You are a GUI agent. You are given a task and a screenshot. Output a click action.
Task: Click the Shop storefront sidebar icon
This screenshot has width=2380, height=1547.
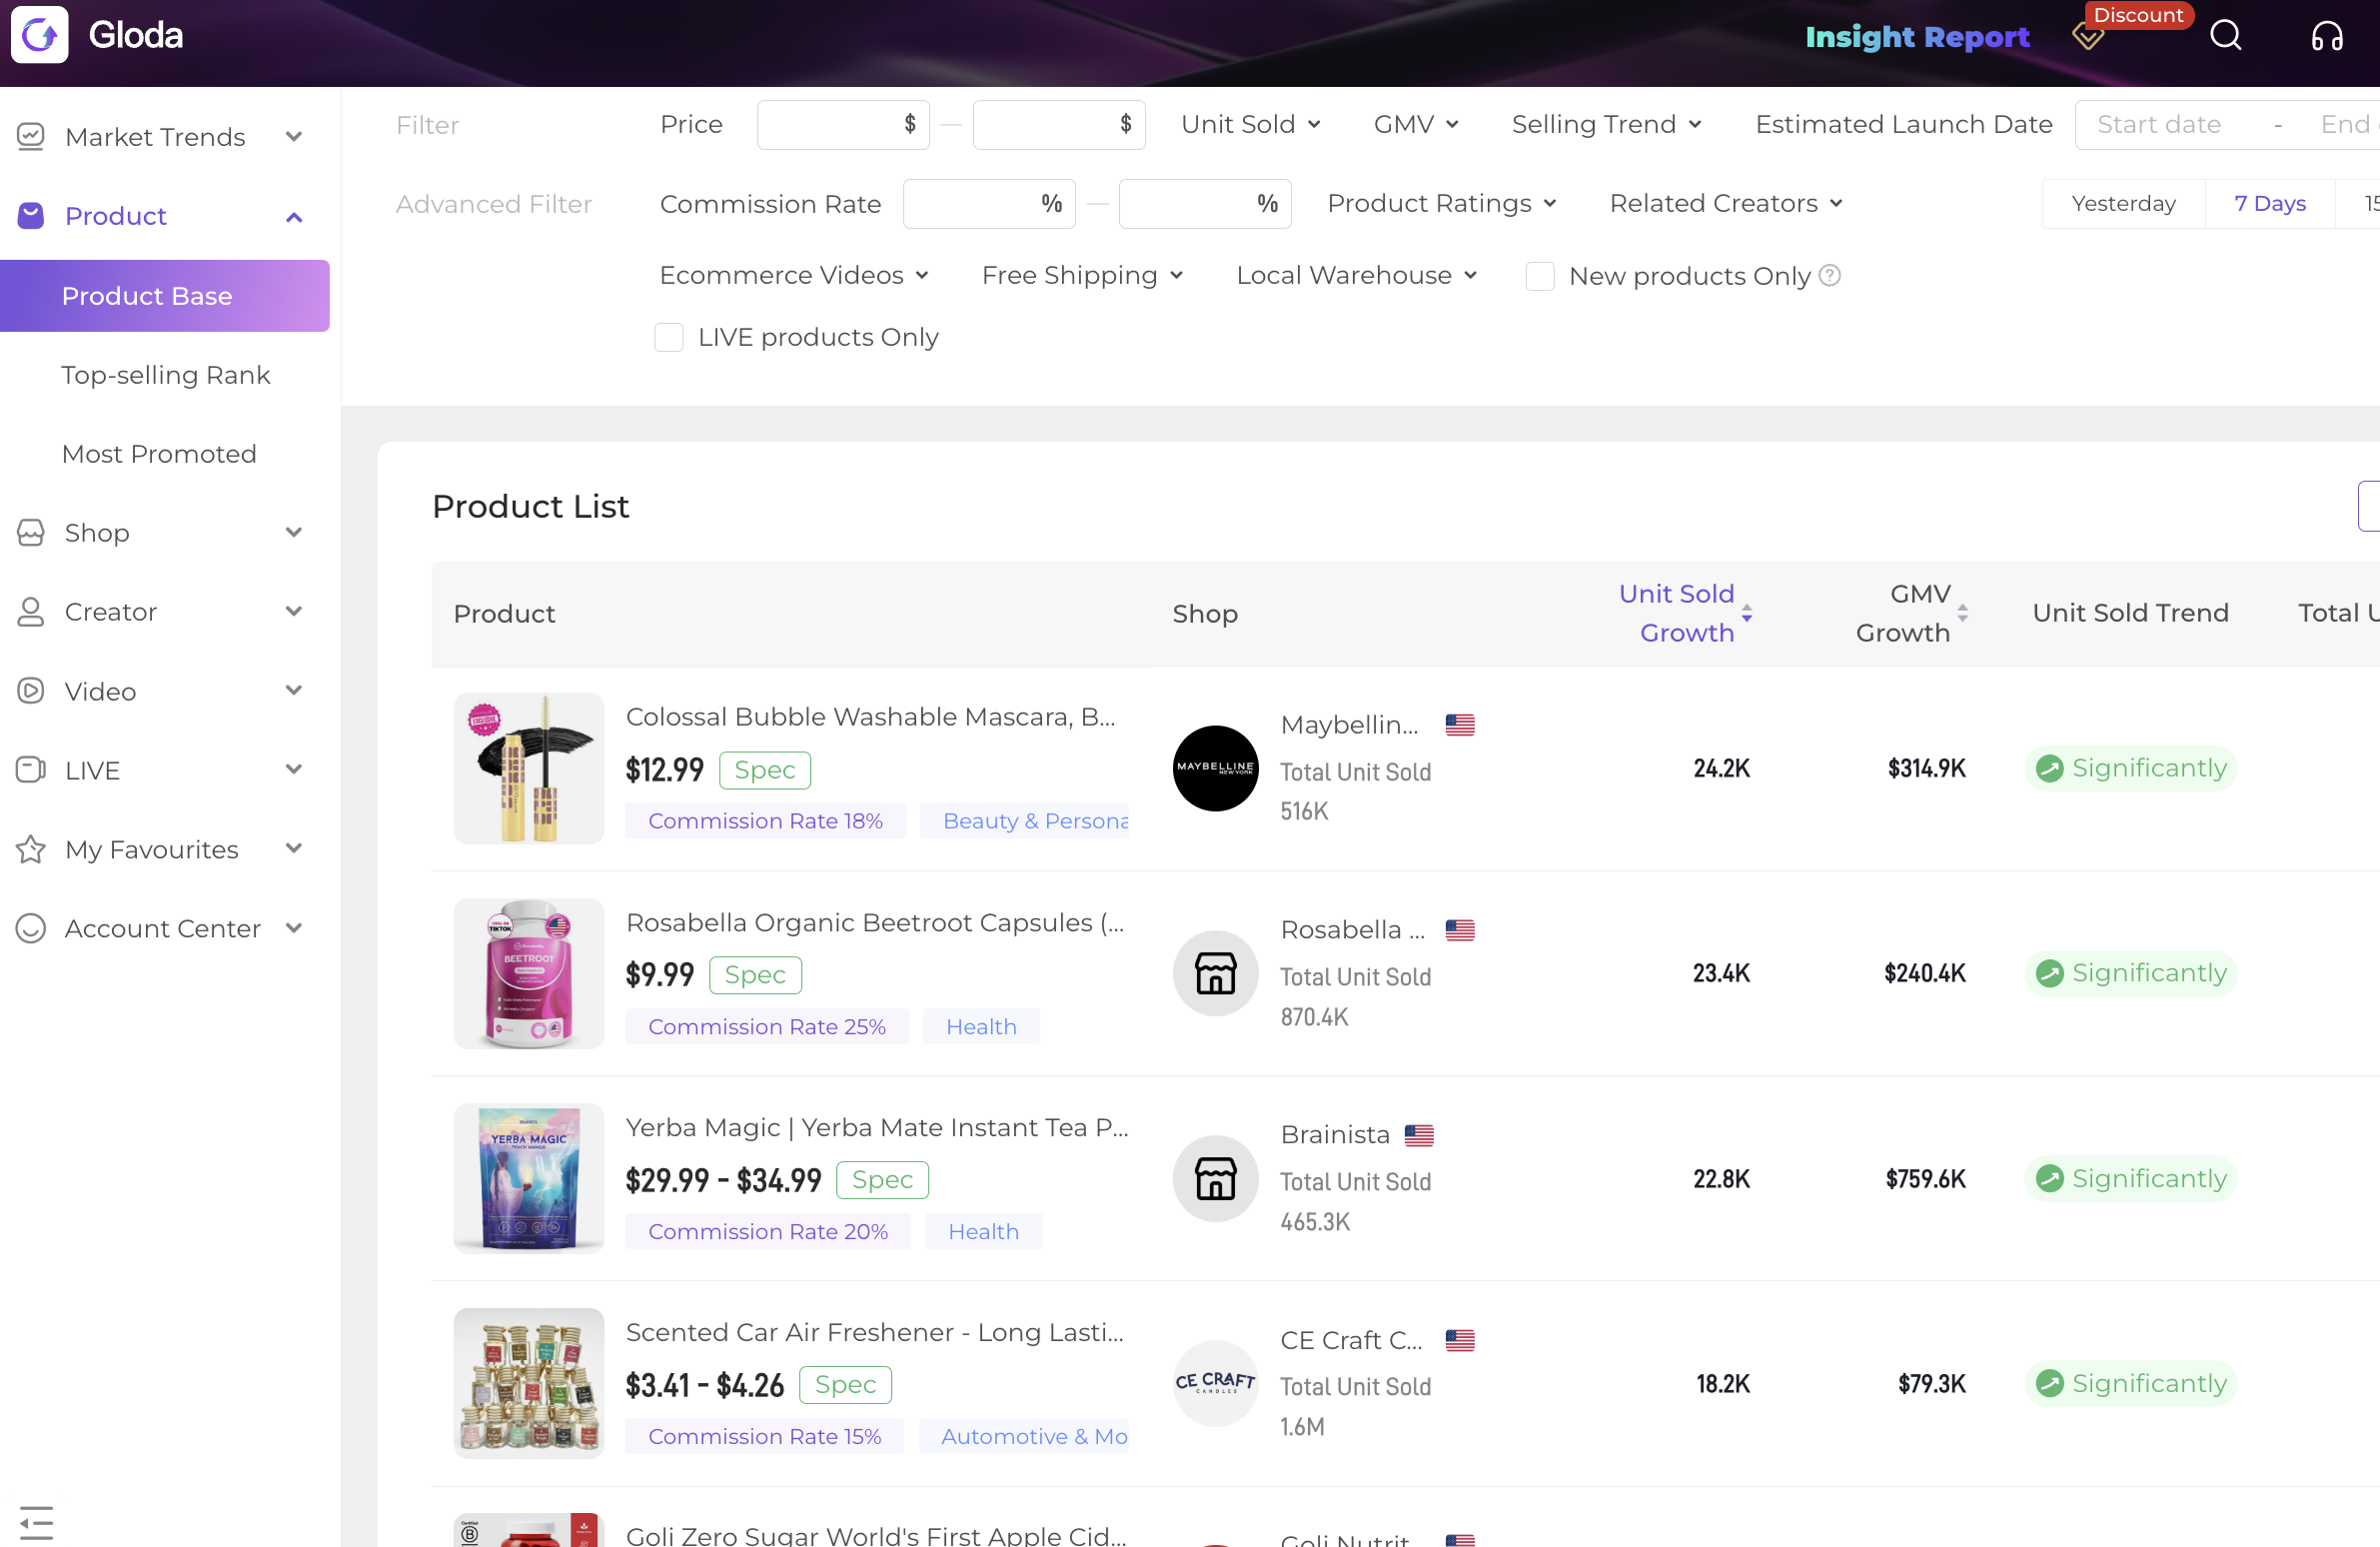31,533
